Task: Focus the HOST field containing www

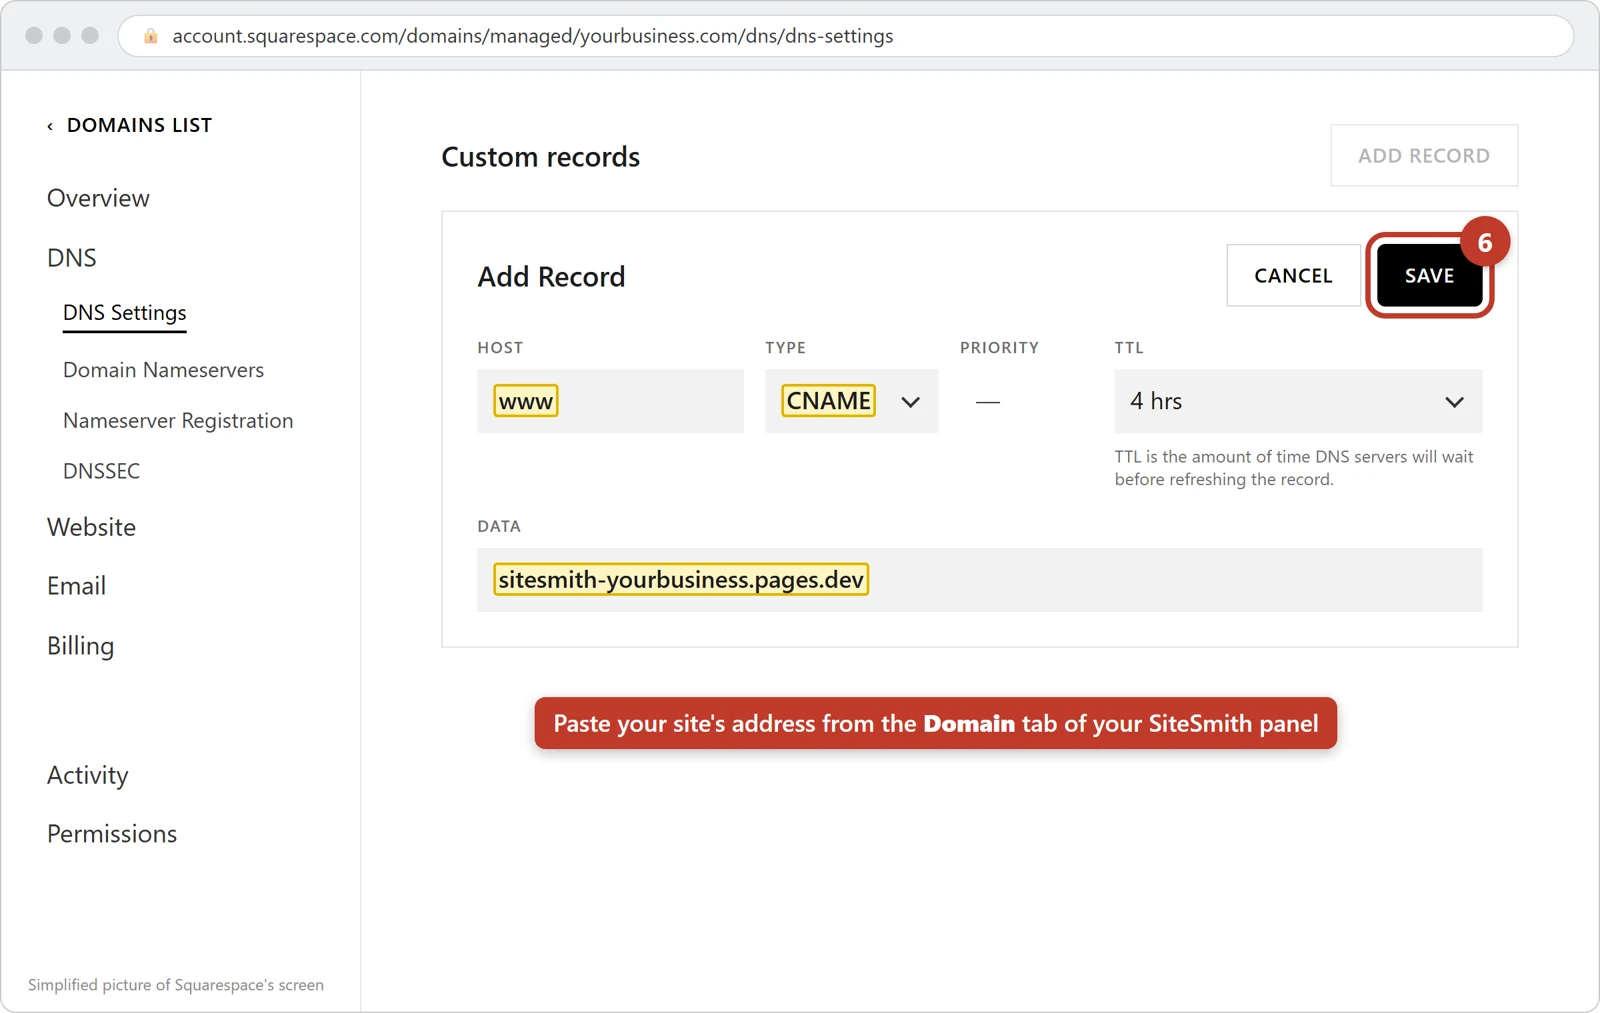Action: [x=610, y=401]
